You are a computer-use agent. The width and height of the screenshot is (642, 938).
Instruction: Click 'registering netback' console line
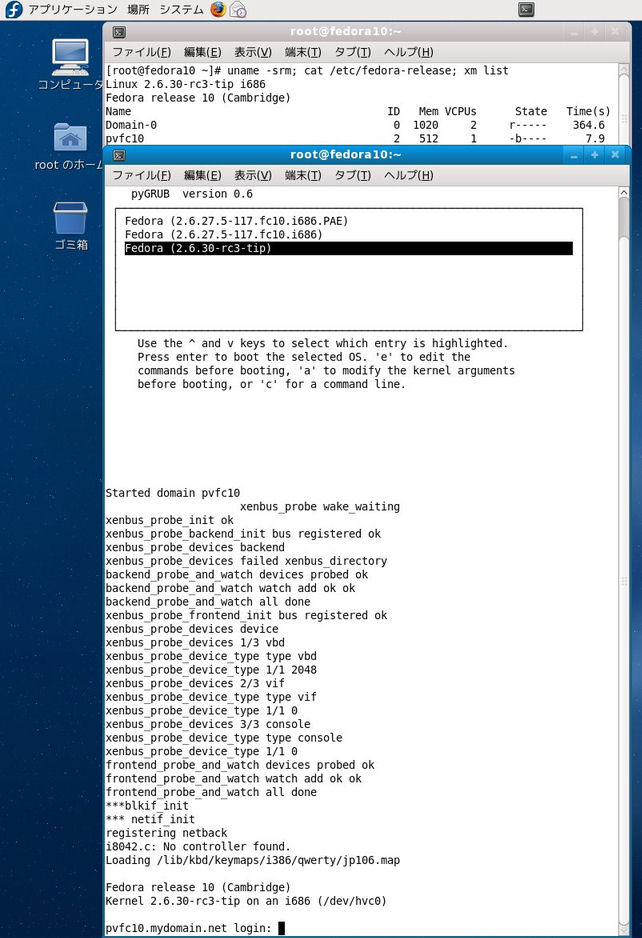pos(166,833)
